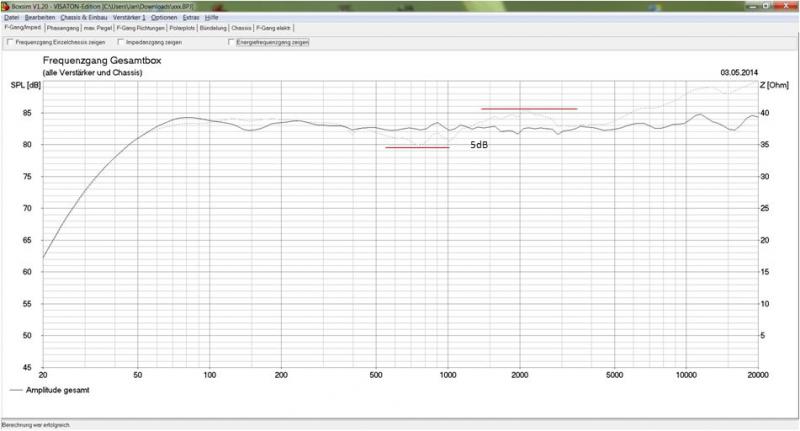The image size is (800, 431).
Task: Open the Optionen menu
Action: 164,18
